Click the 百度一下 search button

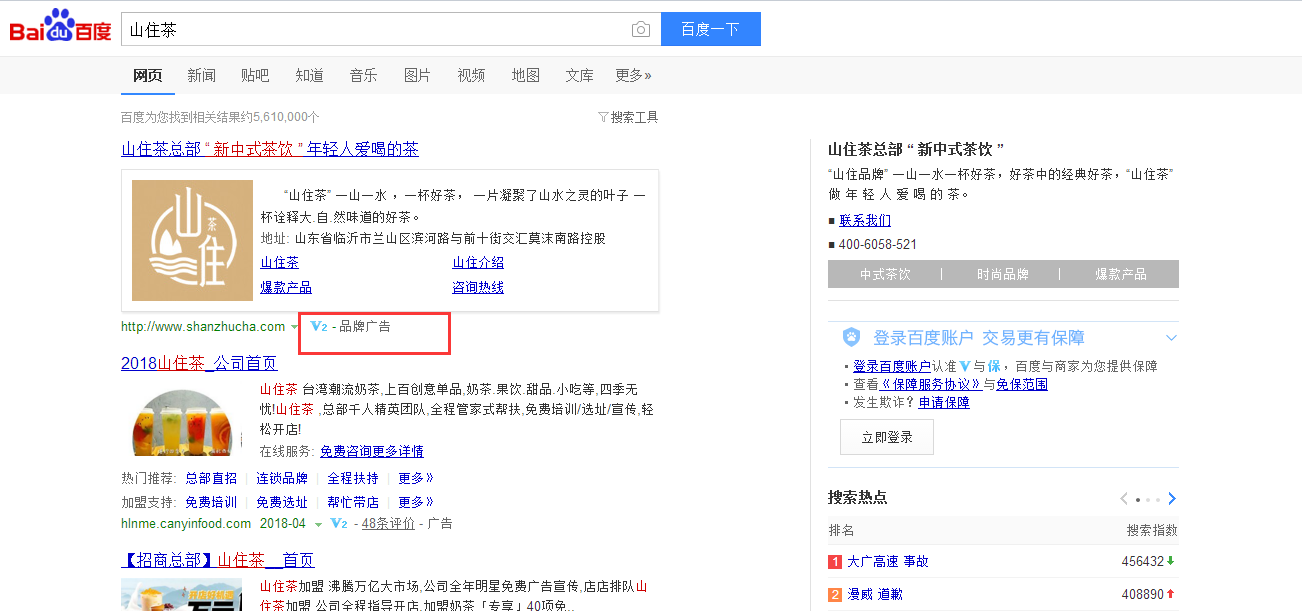click(710, 29)
